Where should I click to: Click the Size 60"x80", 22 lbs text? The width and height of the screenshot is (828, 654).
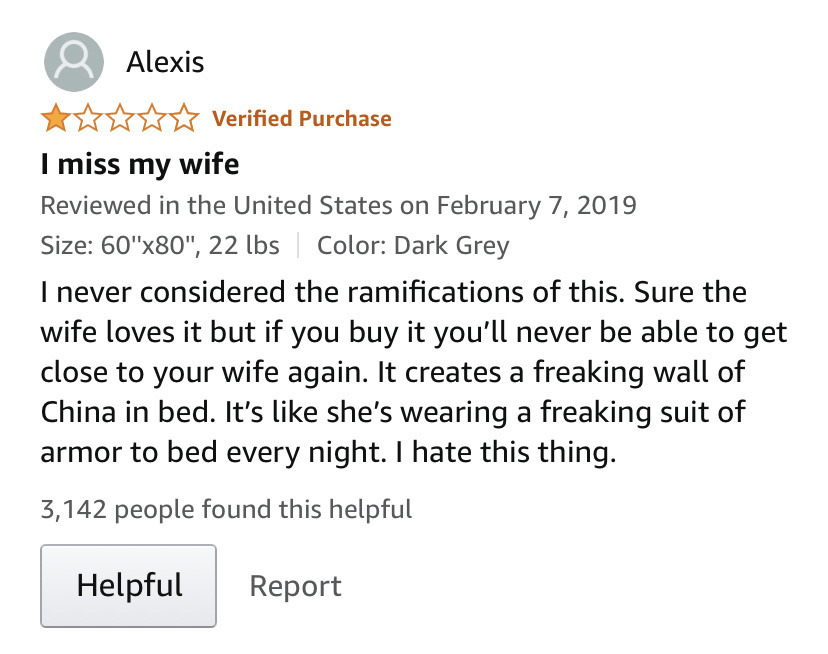(x=159, y=245)
